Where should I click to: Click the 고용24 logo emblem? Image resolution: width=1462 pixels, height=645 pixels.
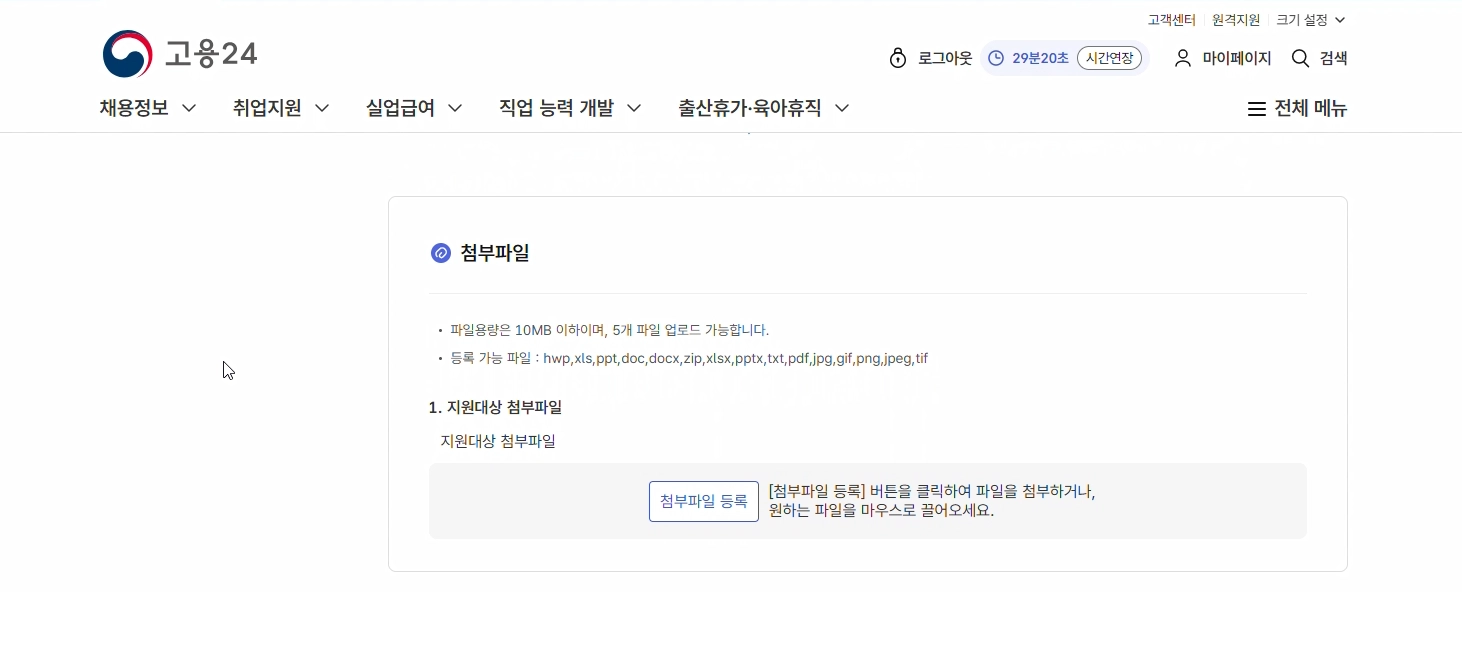(128, 54)
